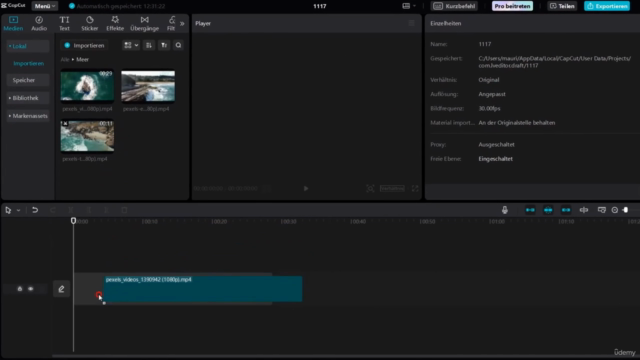Click Importieren in the left sidebar

(x=29, y=63)
